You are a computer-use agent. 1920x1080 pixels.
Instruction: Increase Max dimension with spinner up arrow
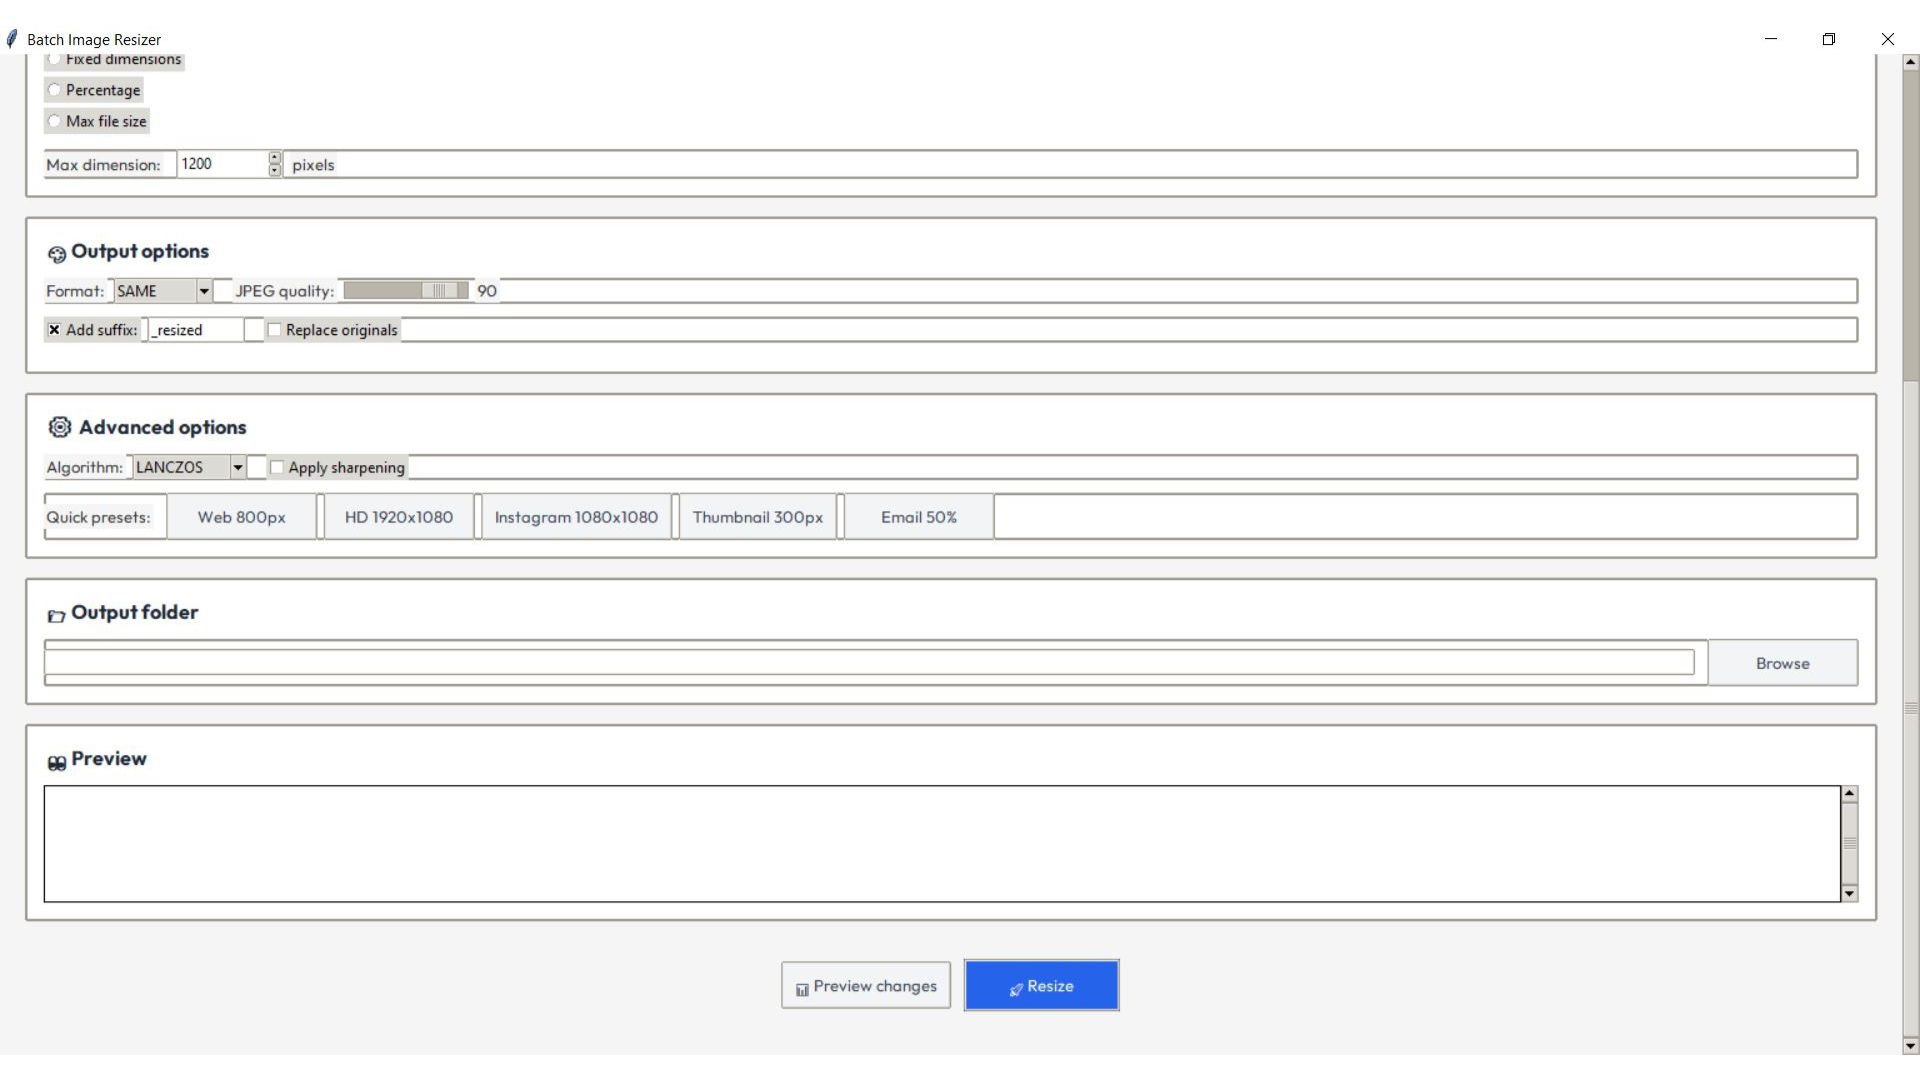275,158
